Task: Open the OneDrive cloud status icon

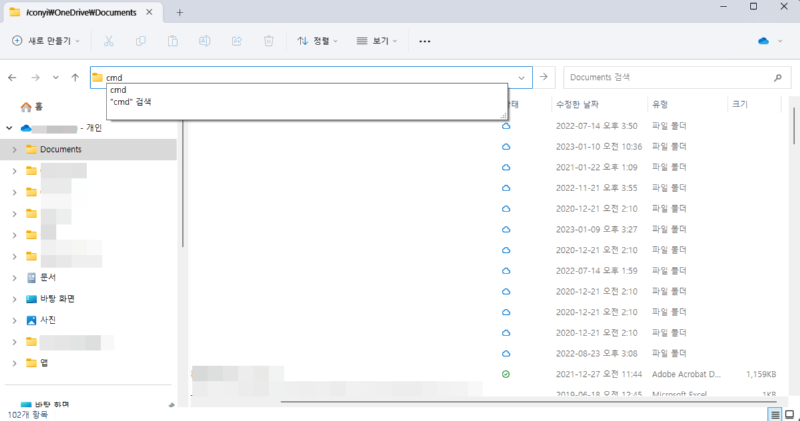Action: click(764, 41)
